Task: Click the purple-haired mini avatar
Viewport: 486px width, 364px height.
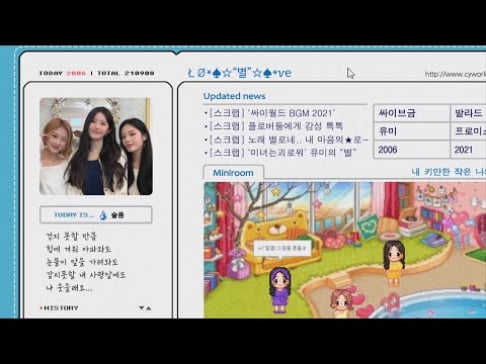Action: [x=279, y=290]
